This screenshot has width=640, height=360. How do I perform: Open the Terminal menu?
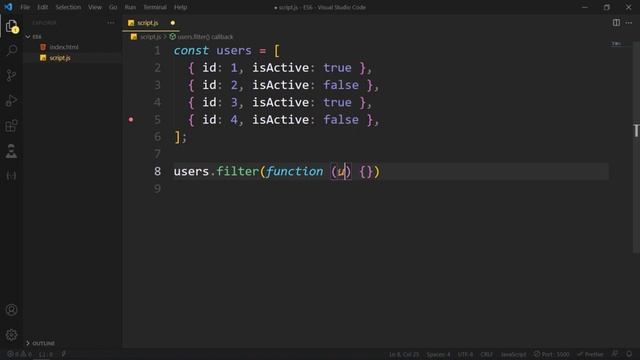(155, 7)
